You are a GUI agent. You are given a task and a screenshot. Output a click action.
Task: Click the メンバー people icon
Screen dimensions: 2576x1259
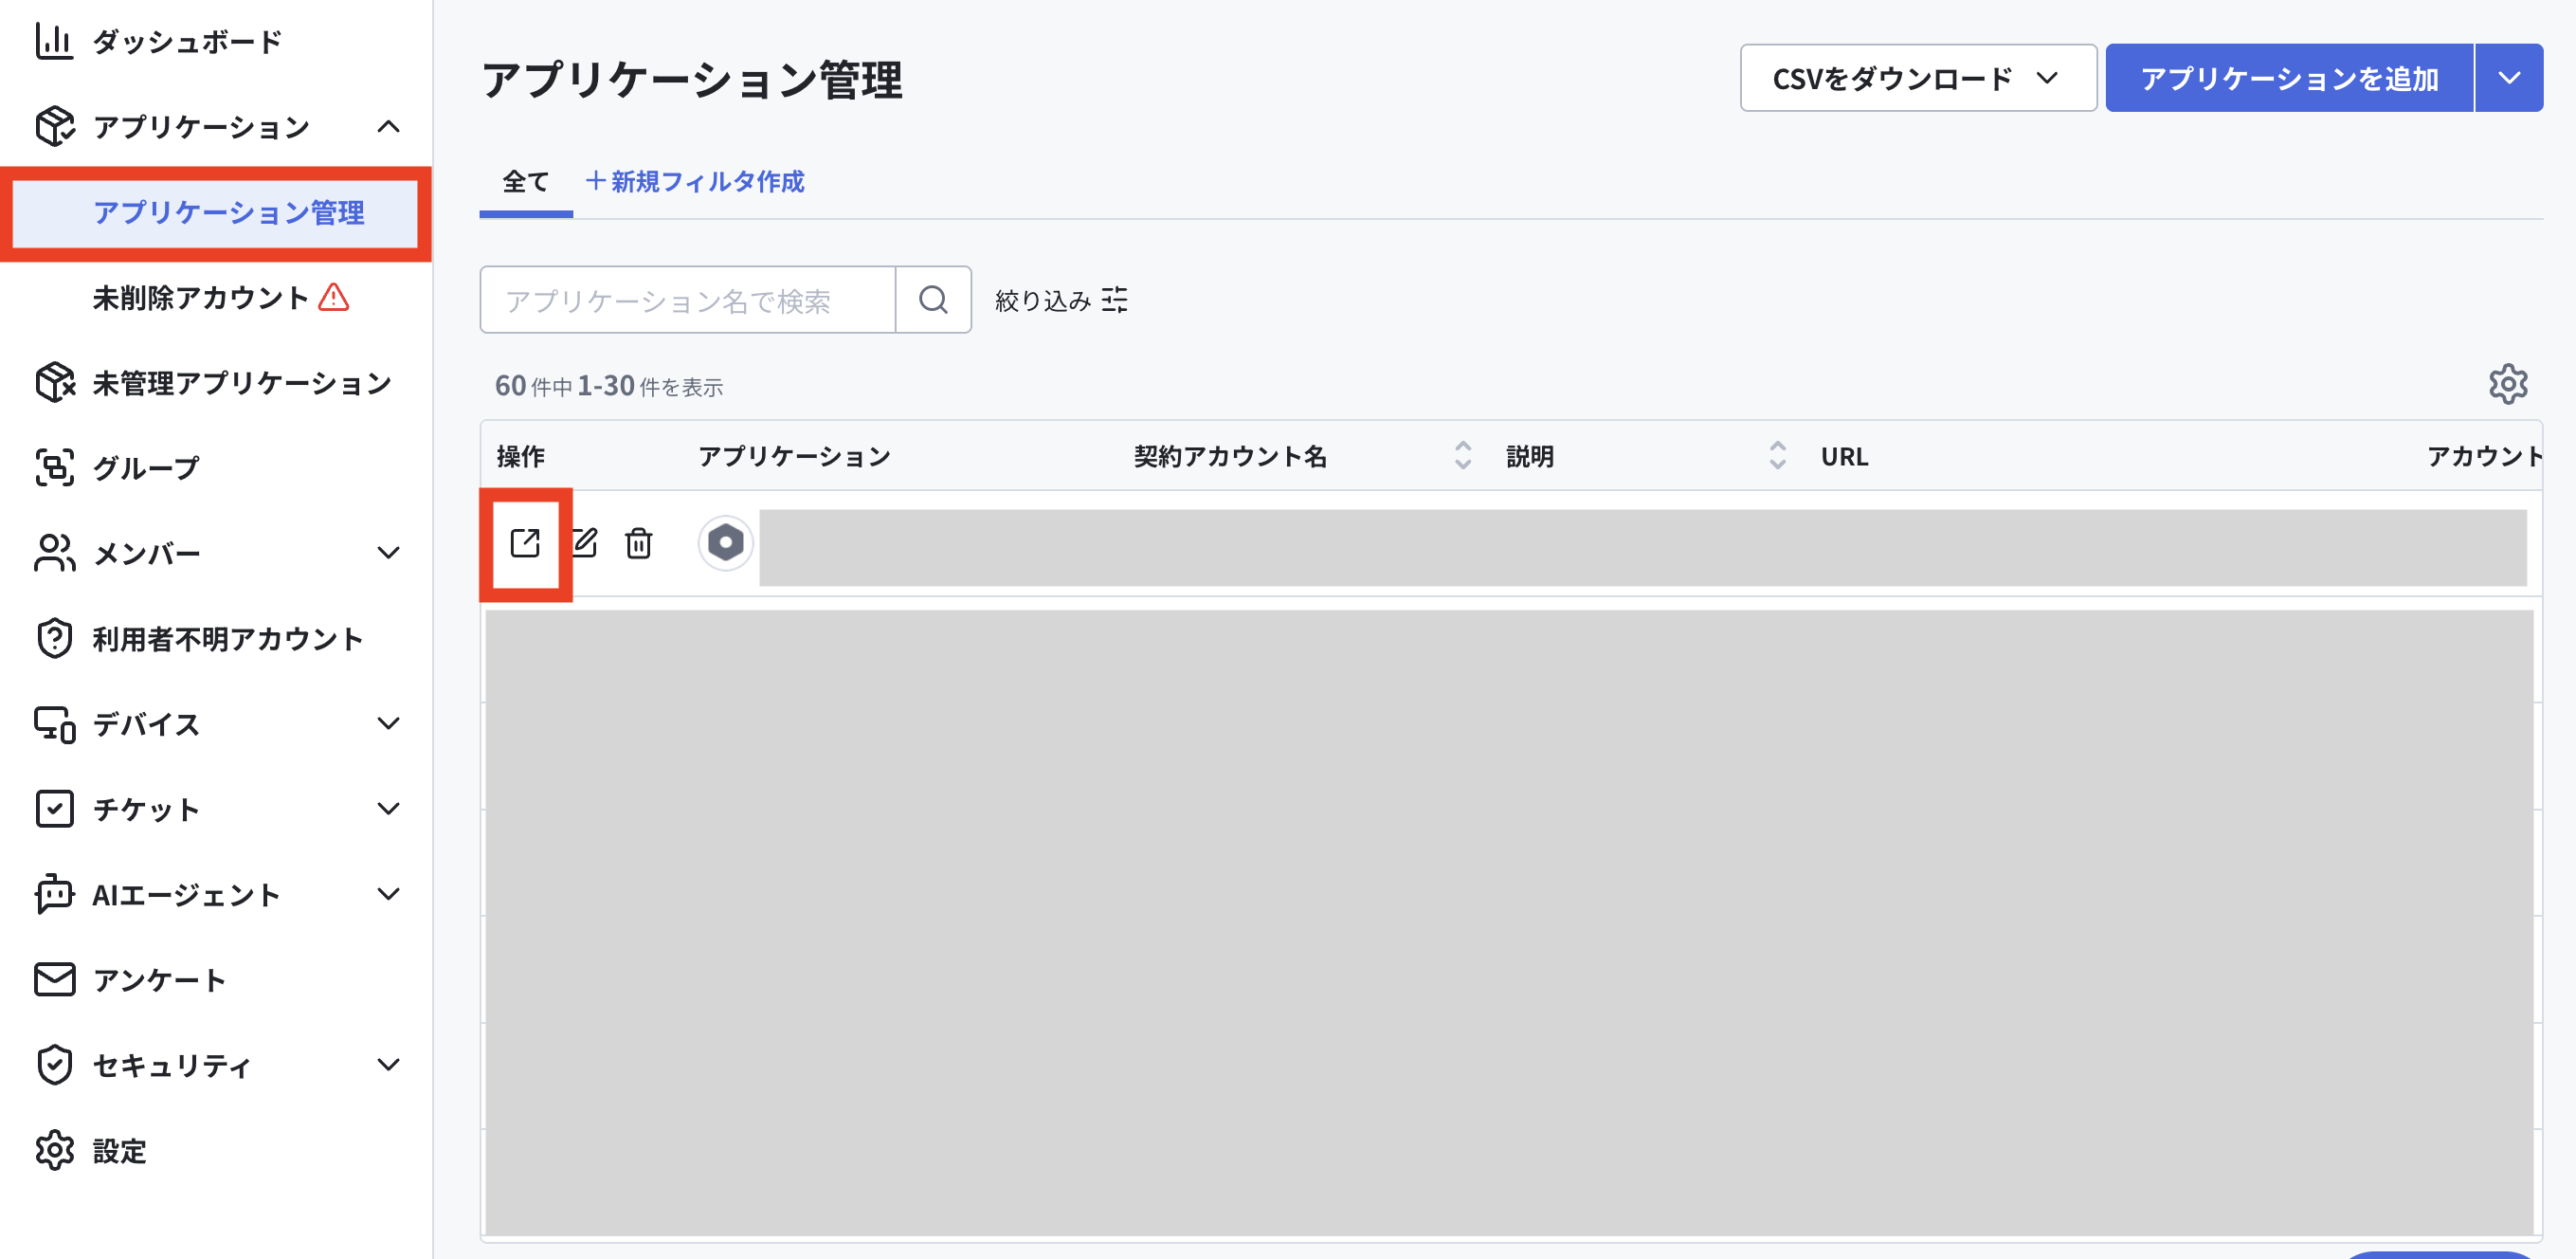pos(54,553)
